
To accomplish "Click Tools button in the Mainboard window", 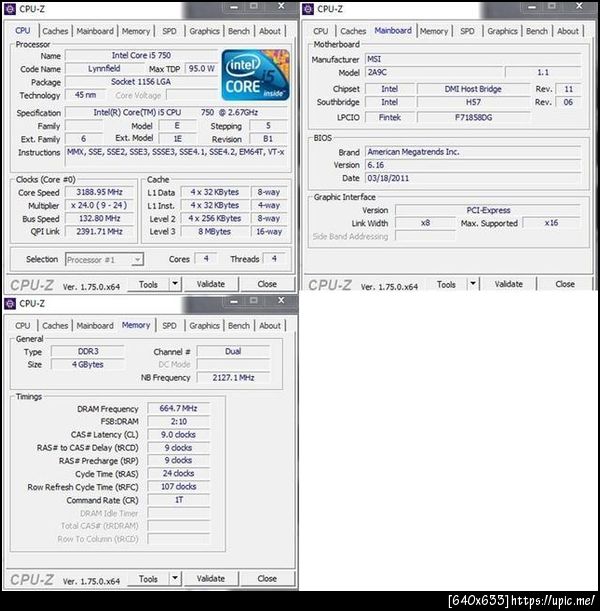I will pos(446,284).
